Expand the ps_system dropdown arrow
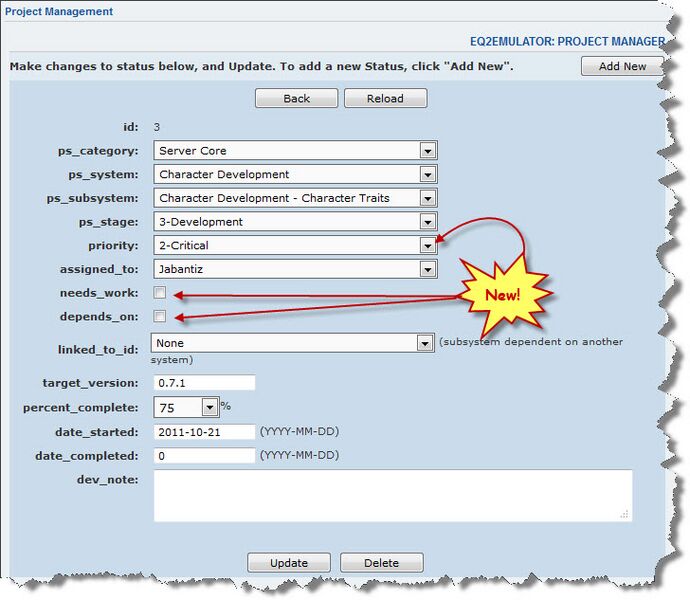690x600 pixels. click(427, 174)
